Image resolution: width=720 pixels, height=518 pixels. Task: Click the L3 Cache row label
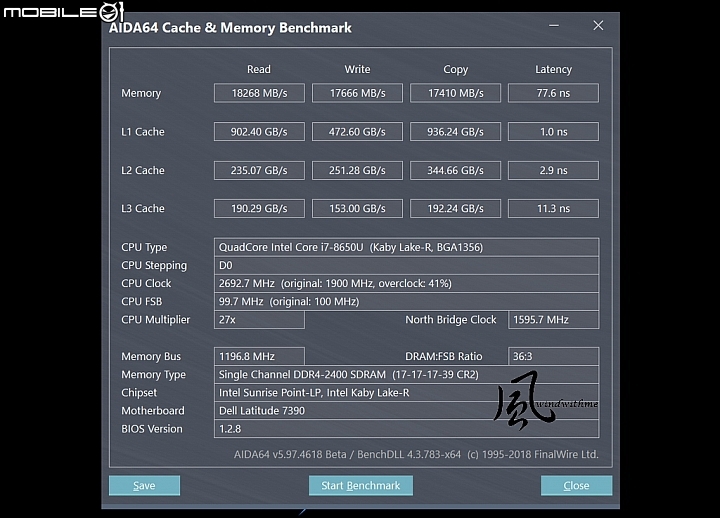click(x=143, y=208)
